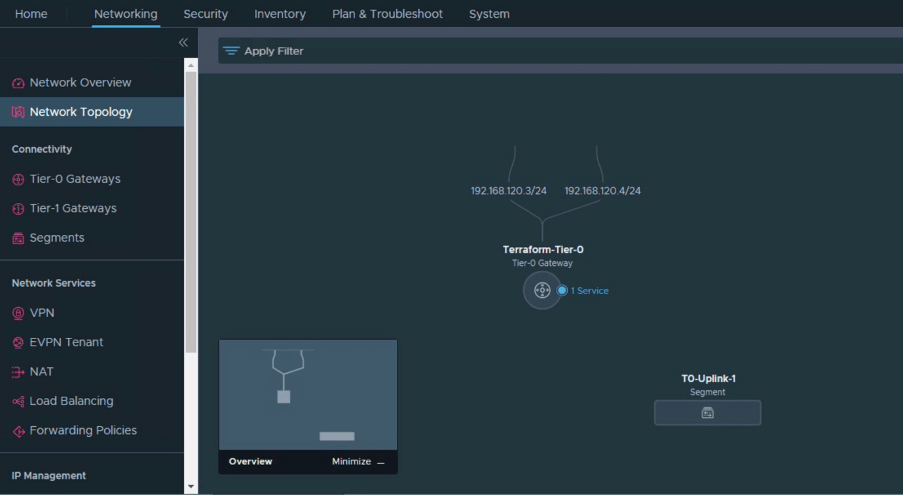Image resolution: width=904 pixels, height=496 pixels.
Task: Click the Tier-0 Gateways sidebar icon
Action: (x=18, y=179)
